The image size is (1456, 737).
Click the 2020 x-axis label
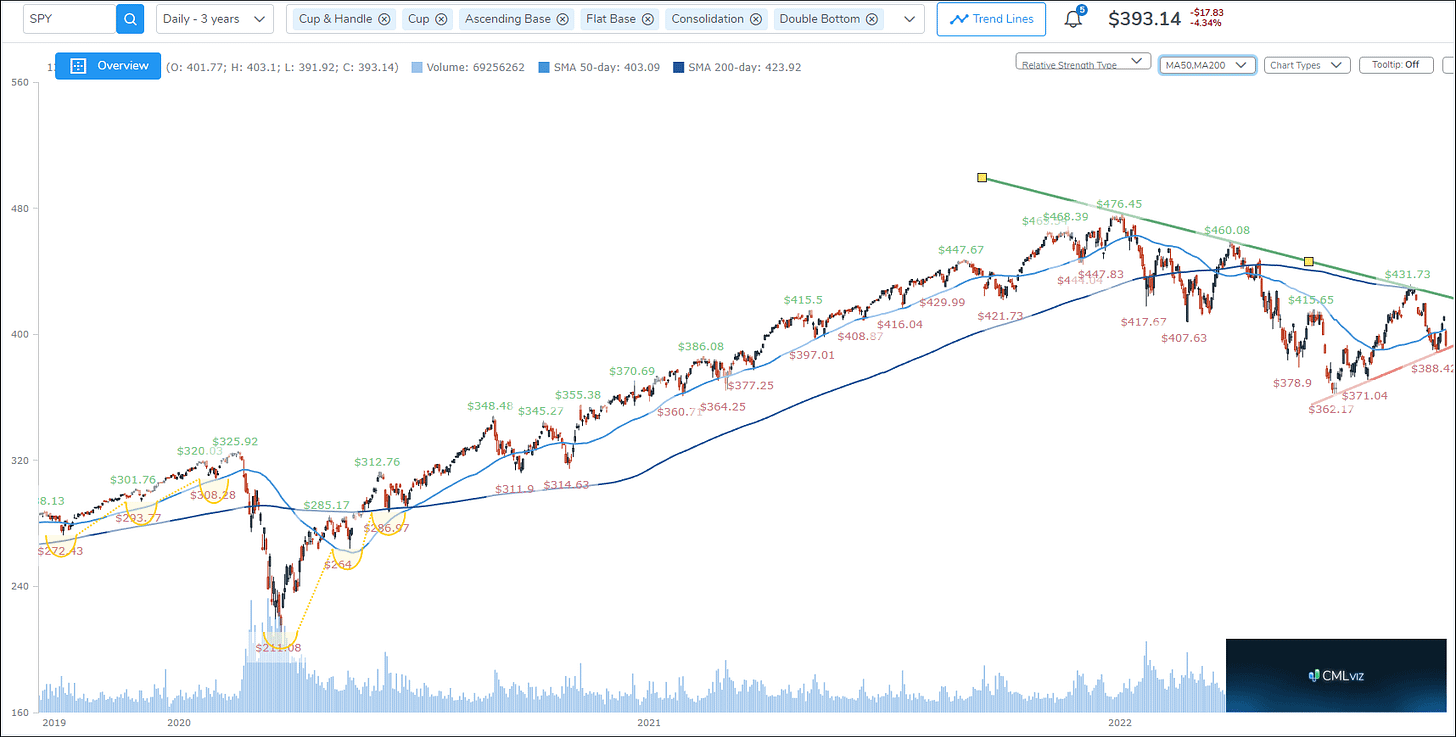coord(179,721)
